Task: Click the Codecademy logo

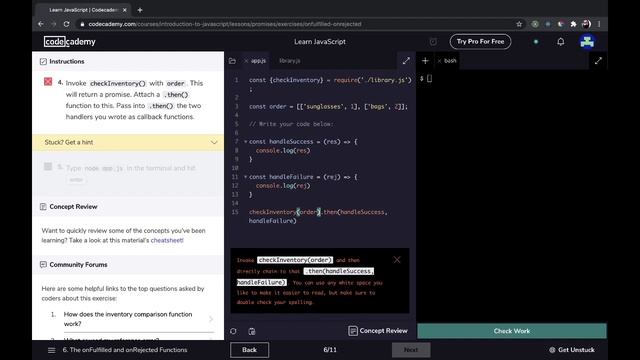Action: click(70, 42)
